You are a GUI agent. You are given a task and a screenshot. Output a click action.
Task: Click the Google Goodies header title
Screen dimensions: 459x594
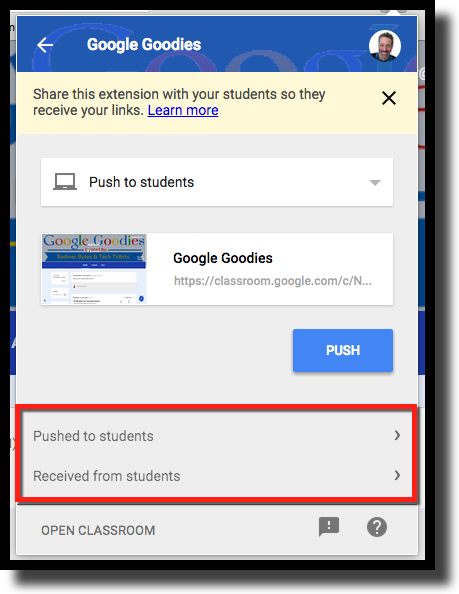coord(144,45)
